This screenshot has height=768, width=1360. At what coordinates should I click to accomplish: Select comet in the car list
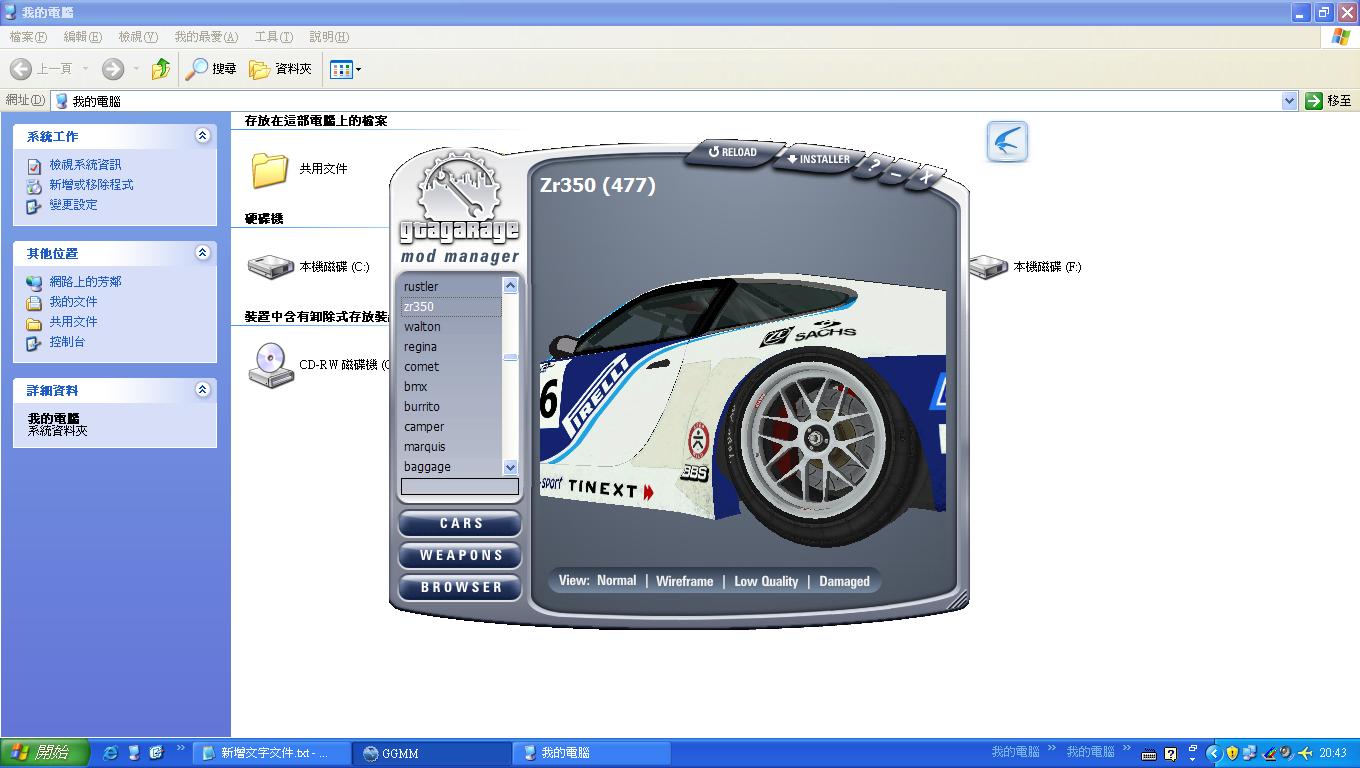(451, 367)
